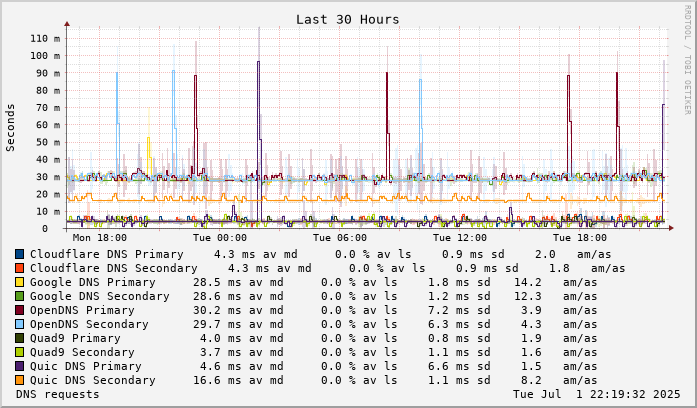The height and width of the screenshot is (408, 697).
Task: Click the '30.2 ms' OpenDNS Primary median value
Action: coord(217,310)
